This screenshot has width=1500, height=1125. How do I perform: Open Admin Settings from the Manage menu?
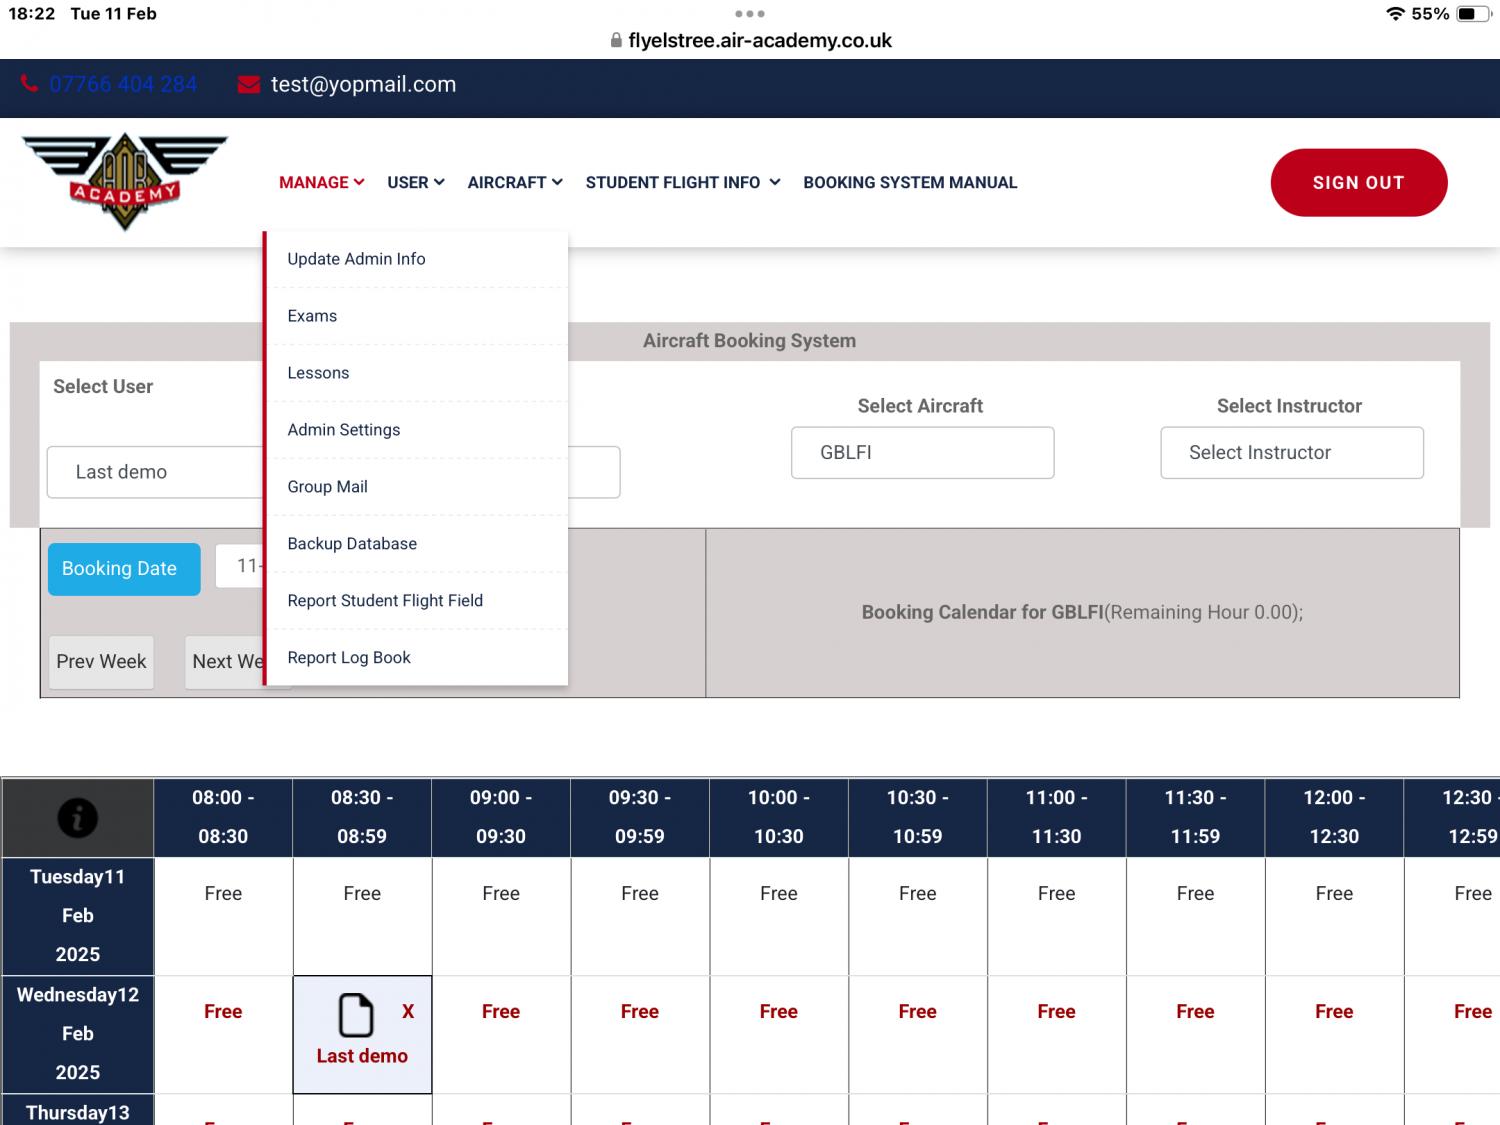(x=343, y=429)
